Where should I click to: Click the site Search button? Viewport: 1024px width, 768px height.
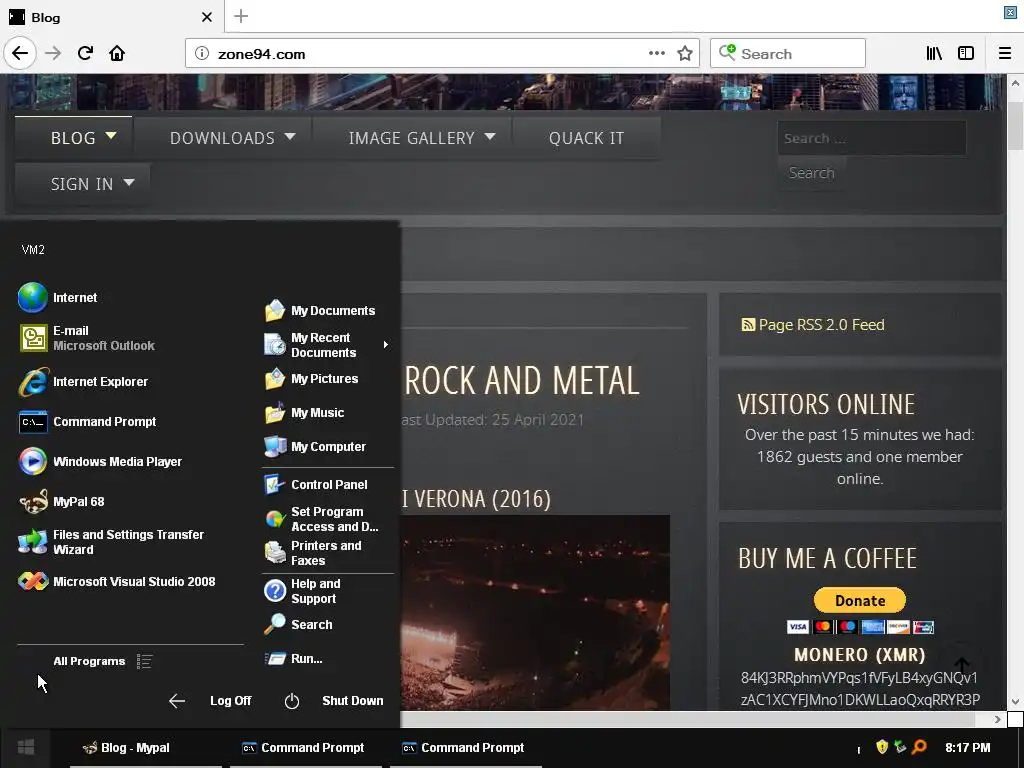click(811, 173)
